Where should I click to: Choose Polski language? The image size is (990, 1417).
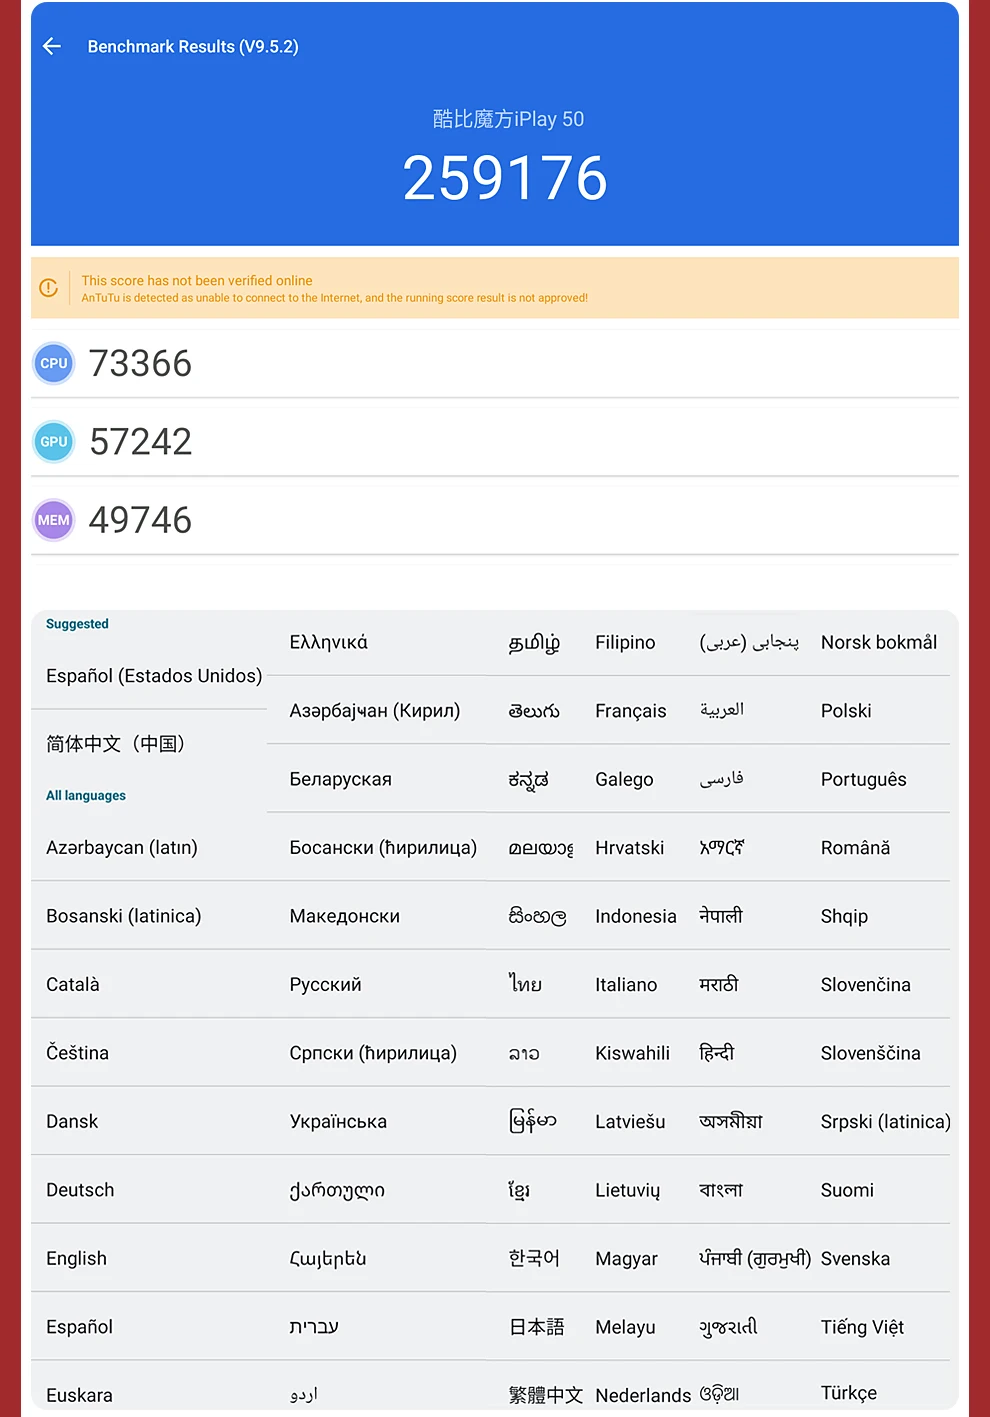[x=846, y=711]
